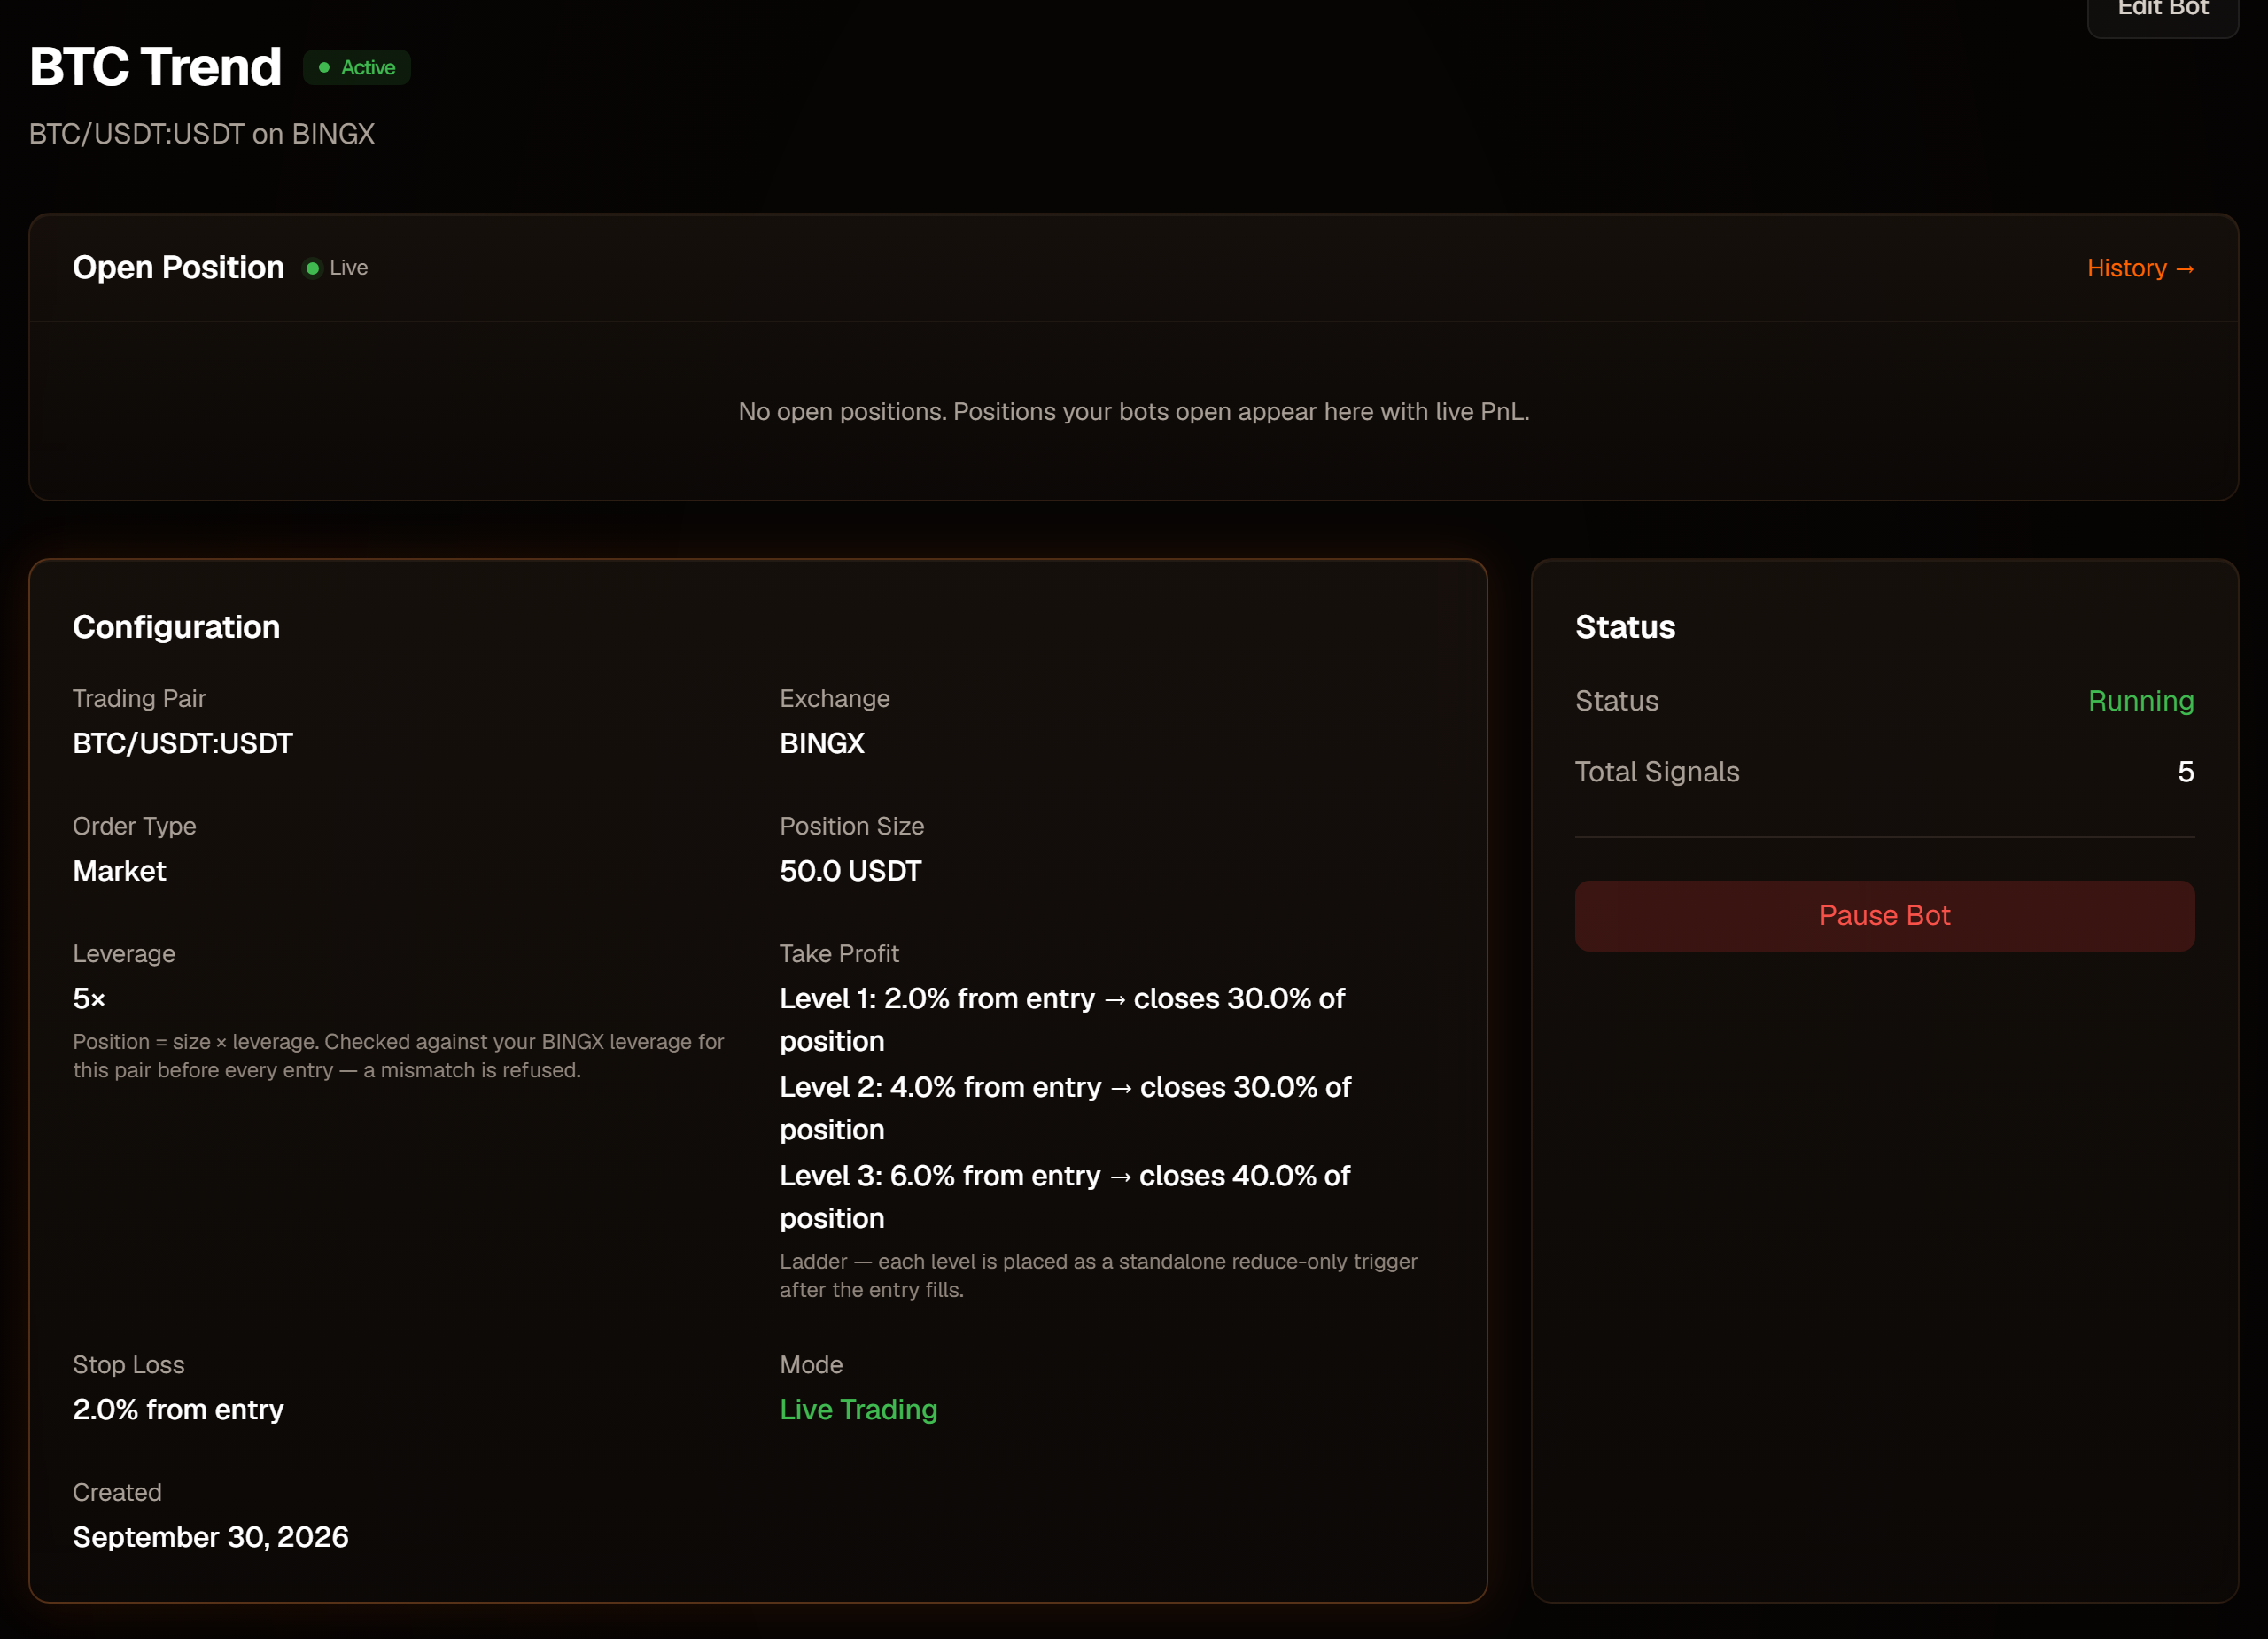Viewport: 2268px width, 1639px height.
Task: Select Take Profit Level 1 line
Action: point(1062,1019)
